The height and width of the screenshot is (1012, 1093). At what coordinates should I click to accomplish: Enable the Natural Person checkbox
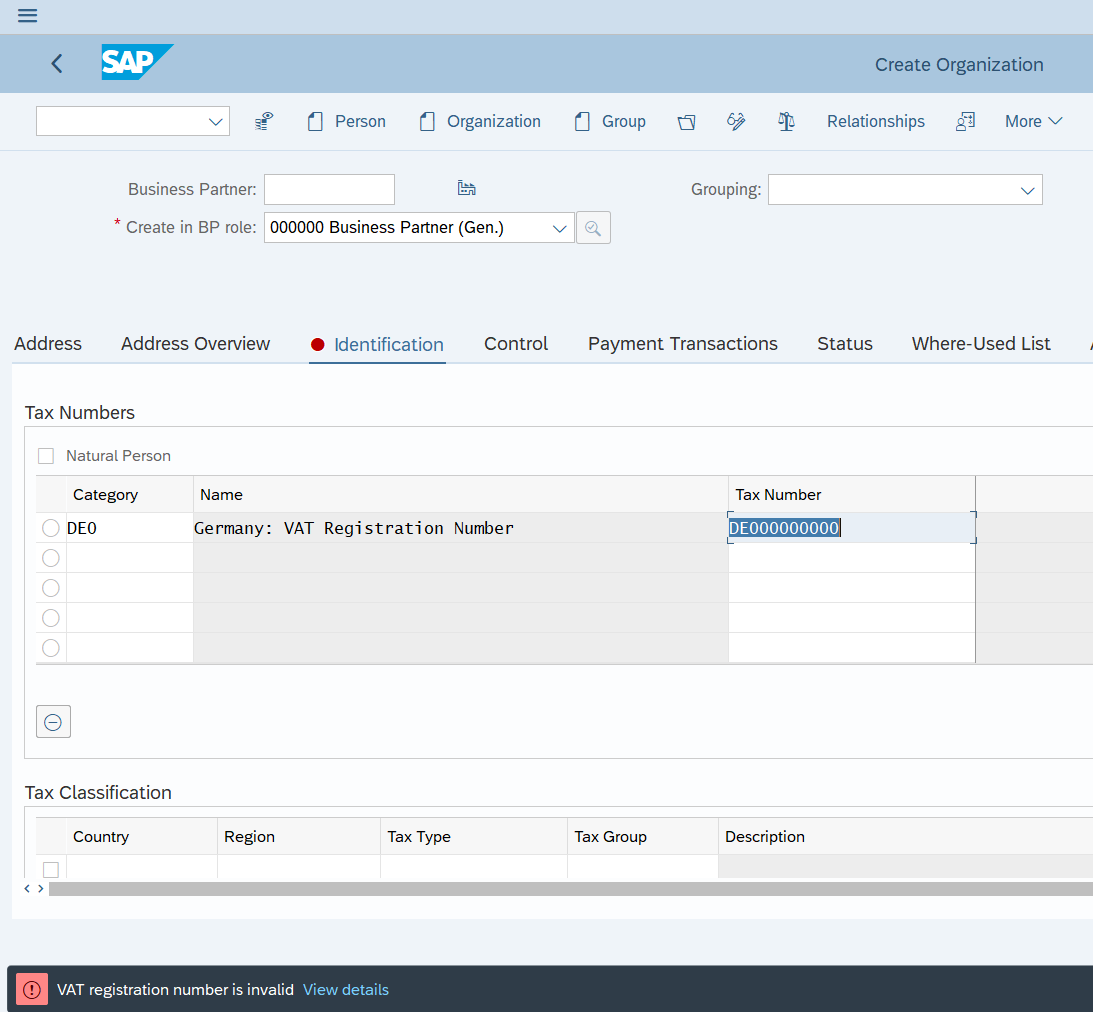[46, 456]
